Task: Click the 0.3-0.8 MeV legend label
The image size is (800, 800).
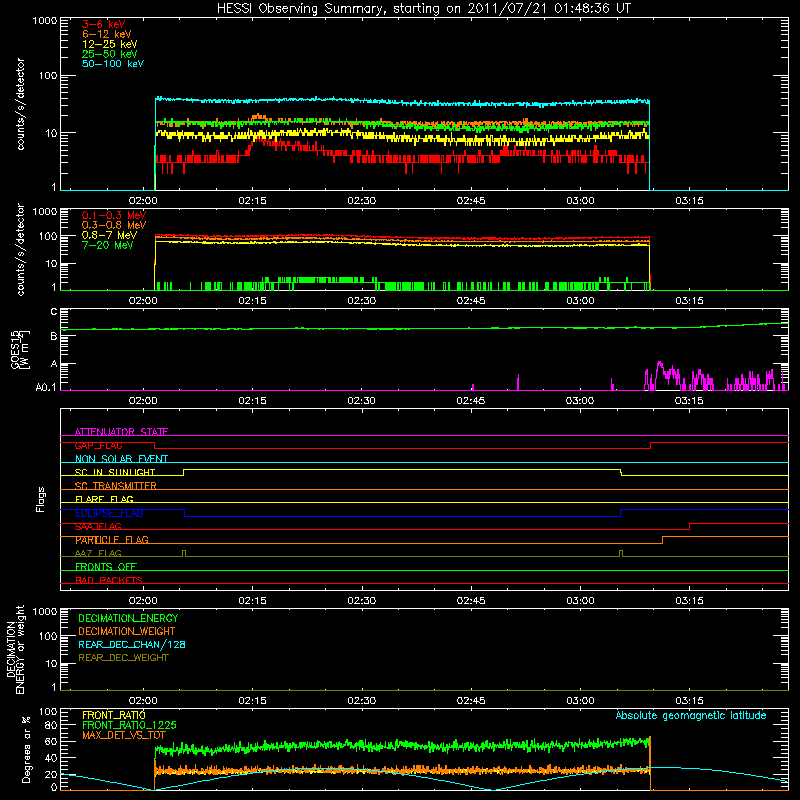Action: coord(114,225)
